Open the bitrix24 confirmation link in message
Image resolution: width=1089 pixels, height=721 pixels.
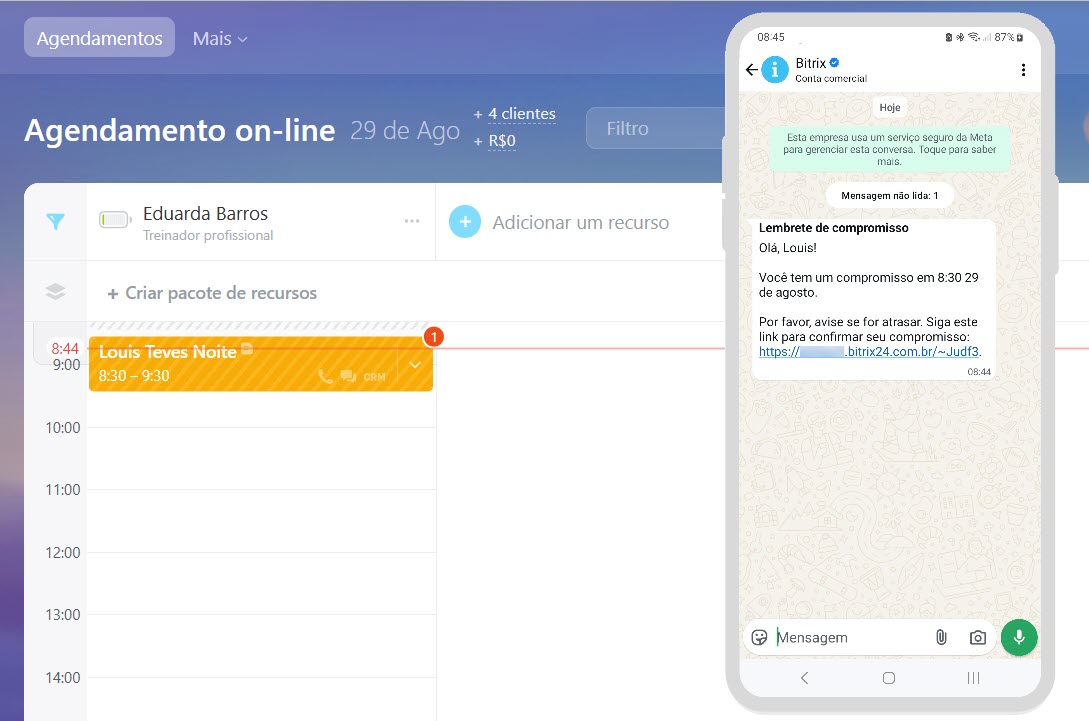(x=869, y=352)
